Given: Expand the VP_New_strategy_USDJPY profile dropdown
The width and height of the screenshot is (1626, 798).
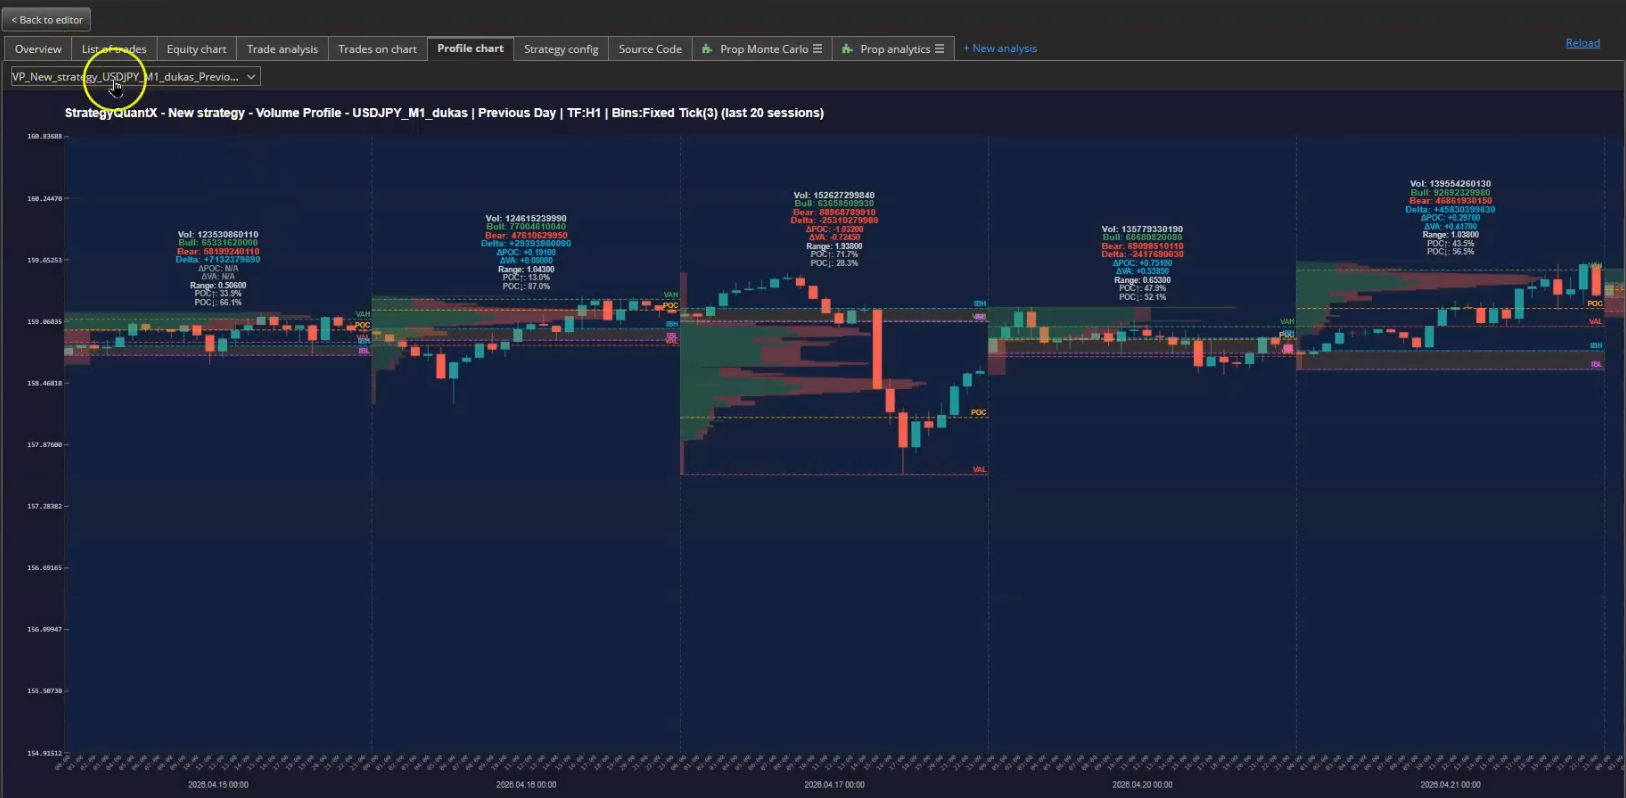Looking at the screenshot, I should pyautogui.click(x=135, y=76).
